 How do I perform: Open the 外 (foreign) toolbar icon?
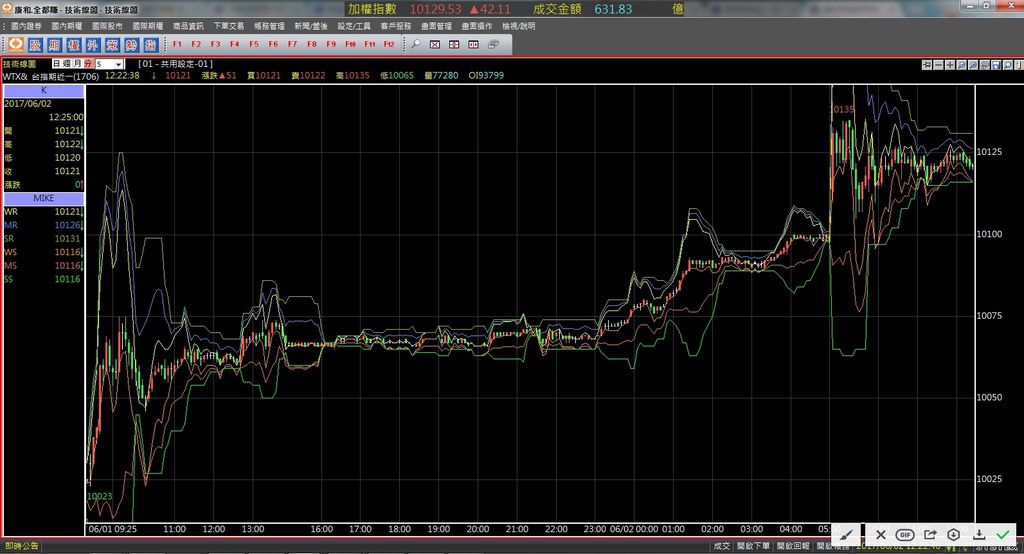(x=93, y=44)
